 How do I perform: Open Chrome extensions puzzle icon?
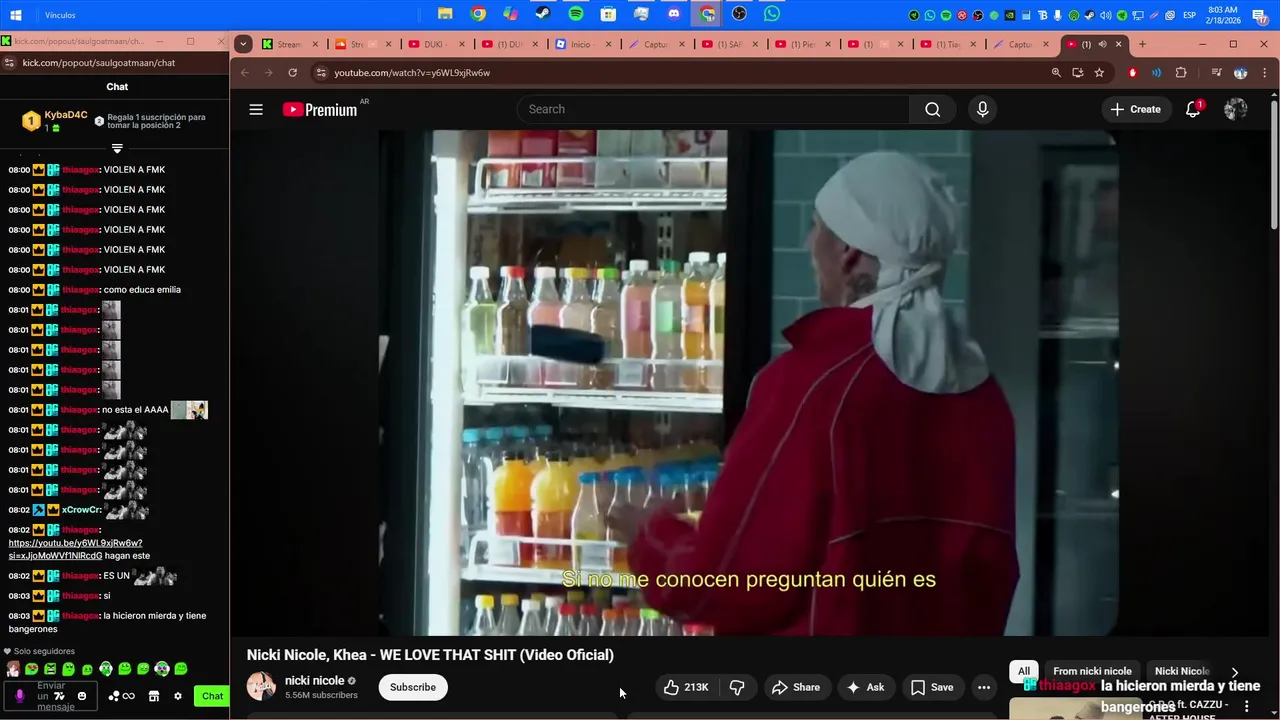[1181, 73]
